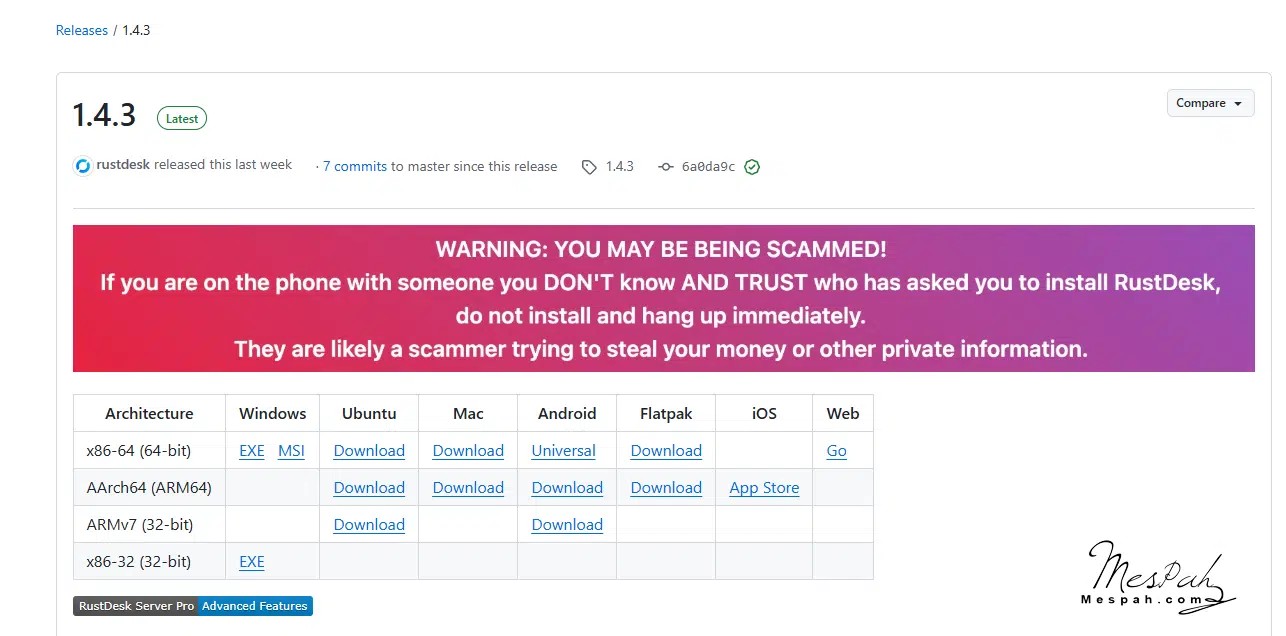Click the tag icon beside 1.4.3
The height and width of the screenshot is (636, 1286).
coord(589,167)
